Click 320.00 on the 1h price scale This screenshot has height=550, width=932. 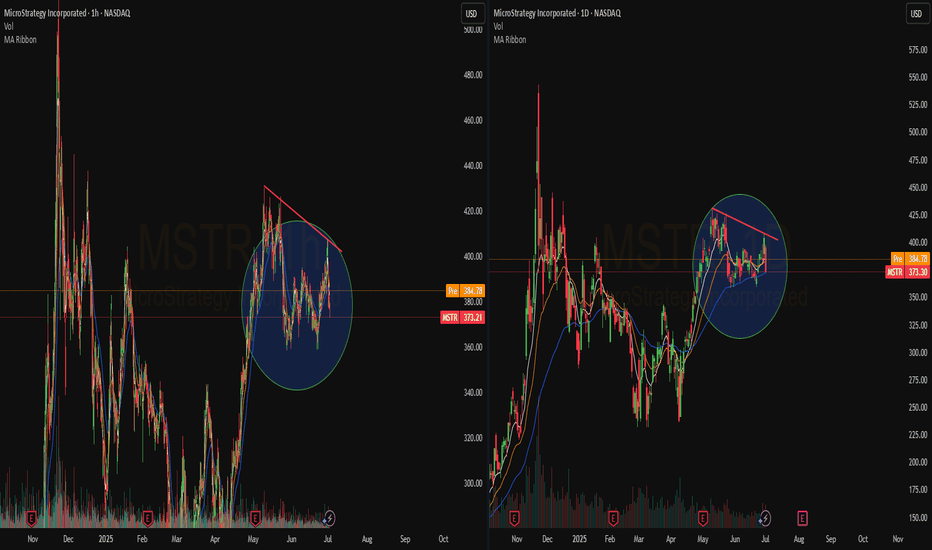click(473, 438)
